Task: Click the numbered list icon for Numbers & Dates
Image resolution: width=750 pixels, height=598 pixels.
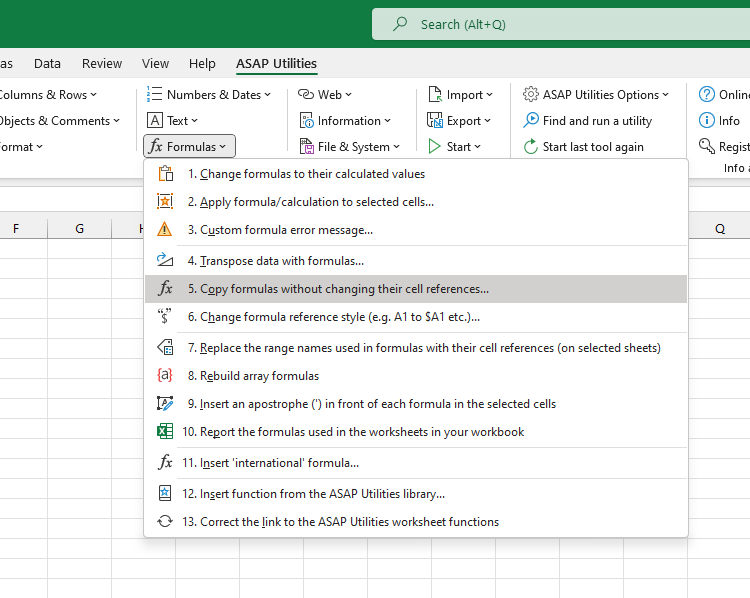Action: (x=154, y=94)
